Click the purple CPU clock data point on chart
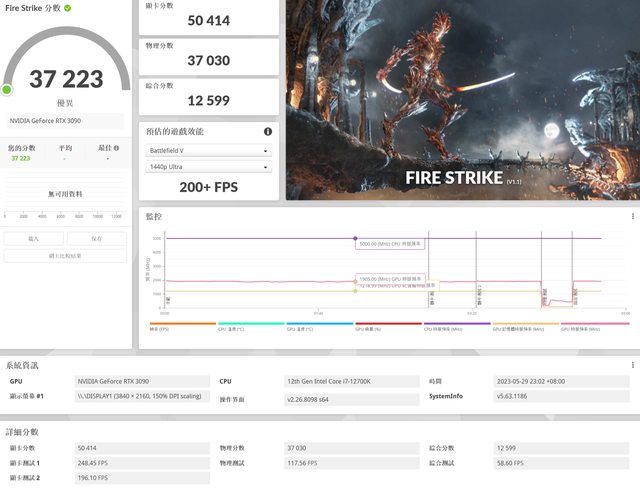Viewport: 640px width, 491px height. point(355,238)
